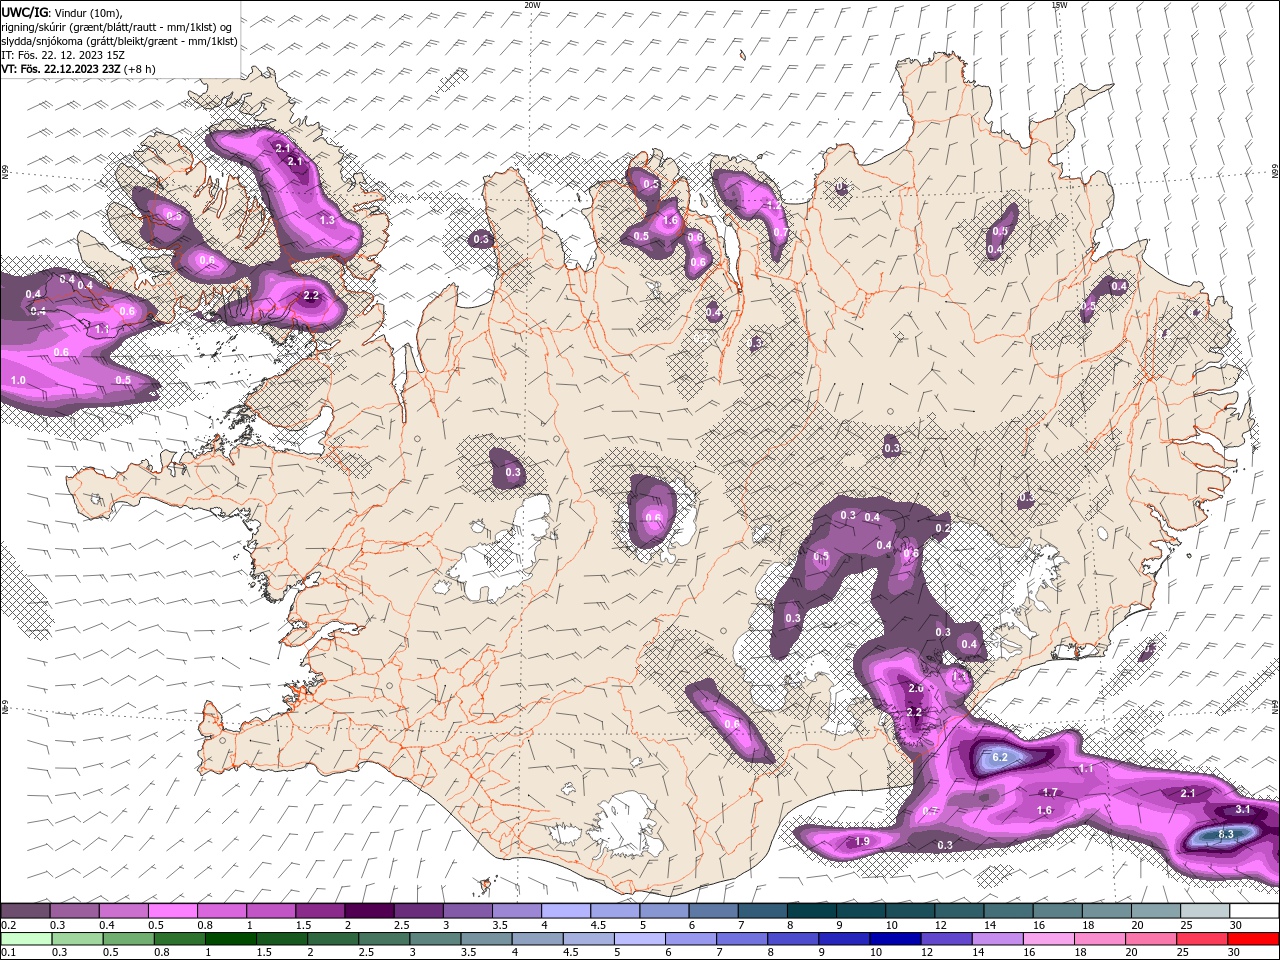Click the 1.0 value label at west edge

pos(18,380)
